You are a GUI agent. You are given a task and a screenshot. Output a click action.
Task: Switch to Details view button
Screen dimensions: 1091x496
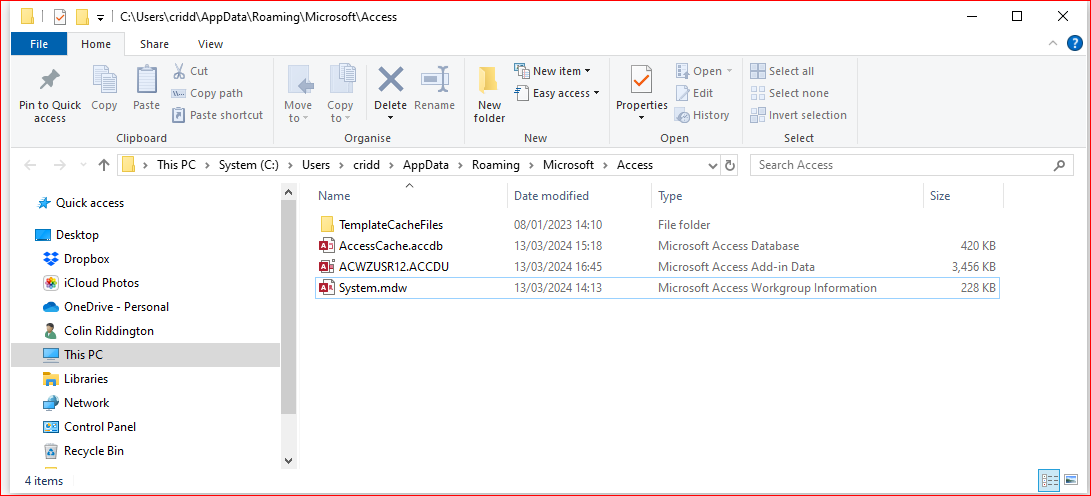coord(1049,479)
